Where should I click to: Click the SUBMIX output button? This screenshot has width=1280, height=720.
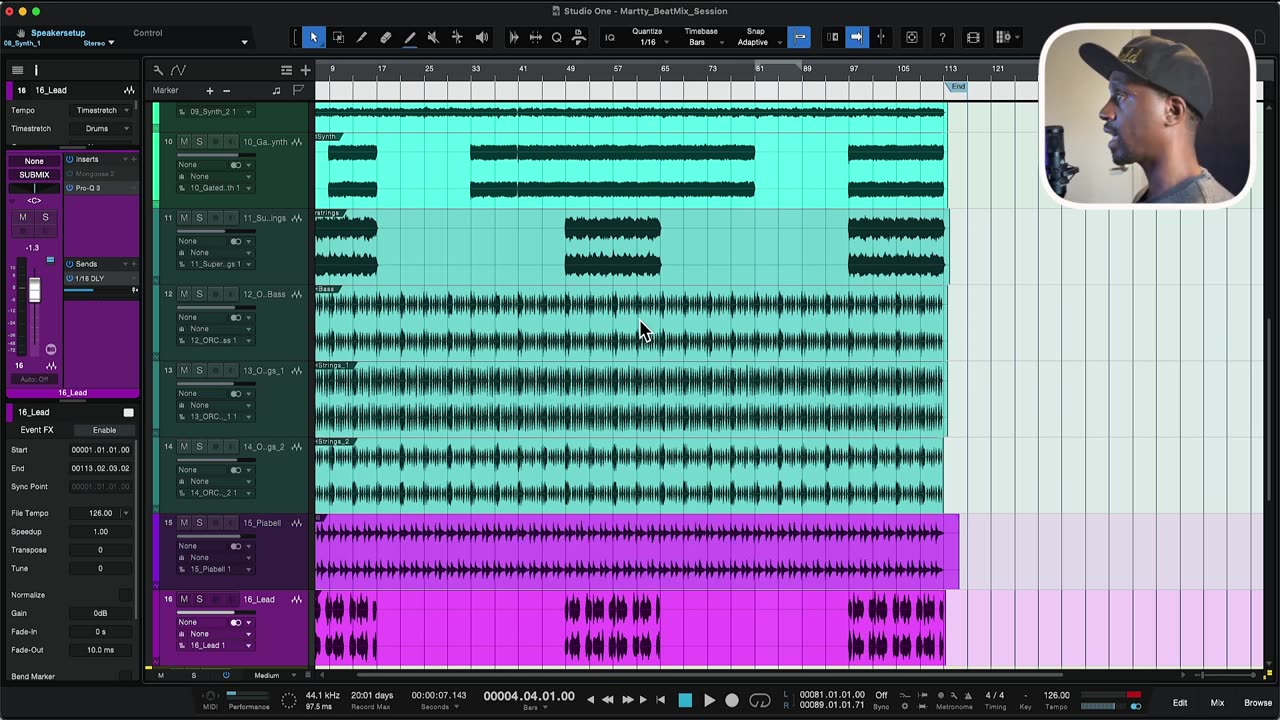click(34, 175)
